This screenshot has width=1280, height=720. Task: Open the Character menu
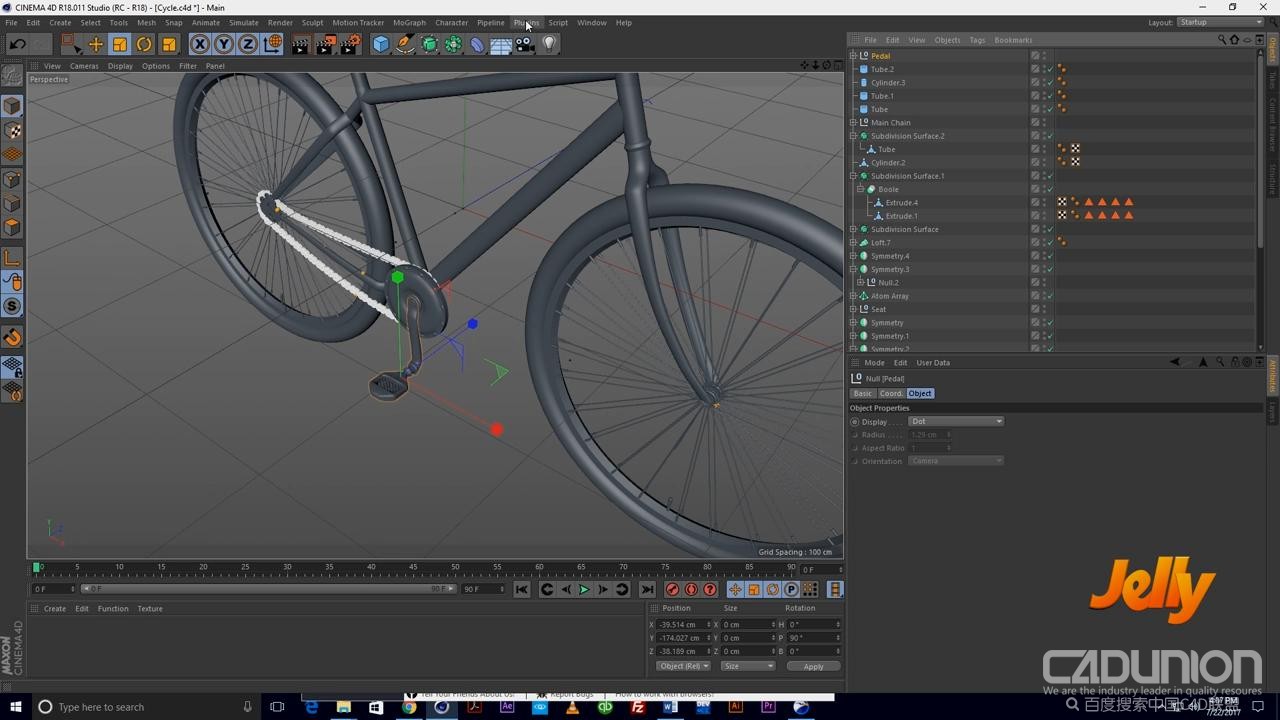point(451,22)
